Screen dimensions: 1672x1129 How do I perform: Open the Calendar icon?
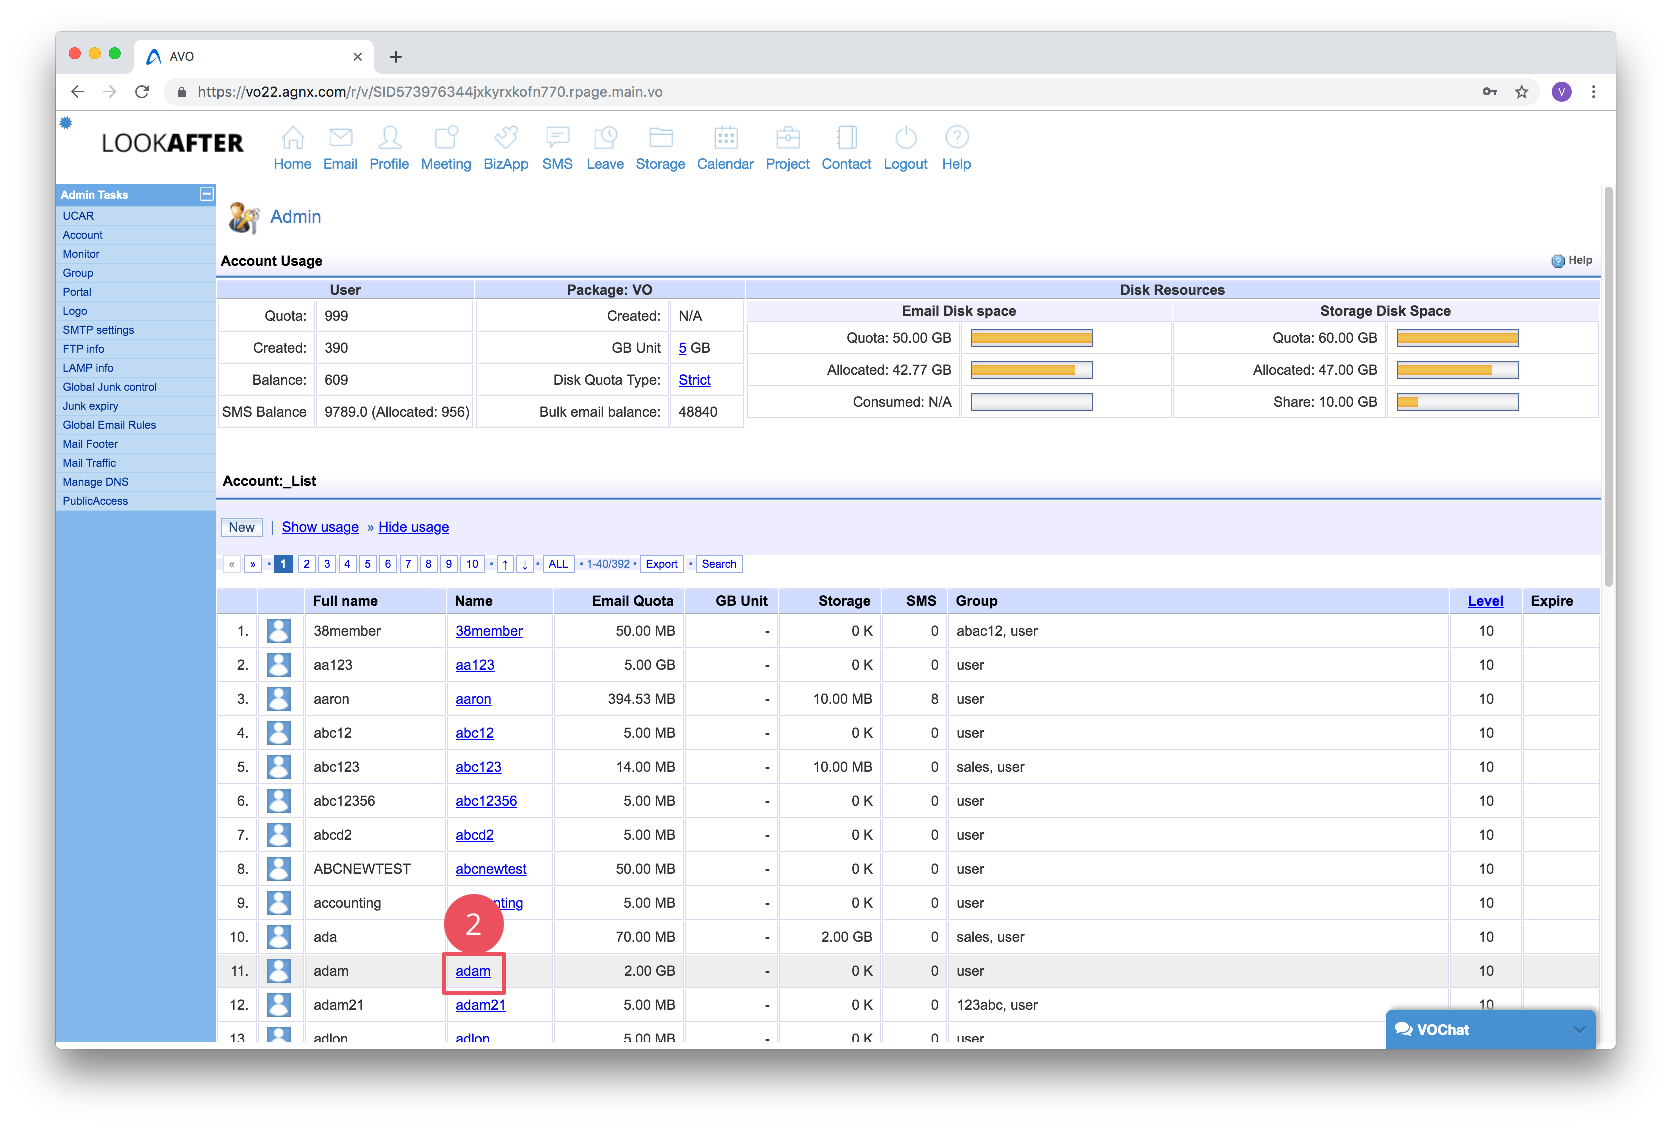coord(725,138)
